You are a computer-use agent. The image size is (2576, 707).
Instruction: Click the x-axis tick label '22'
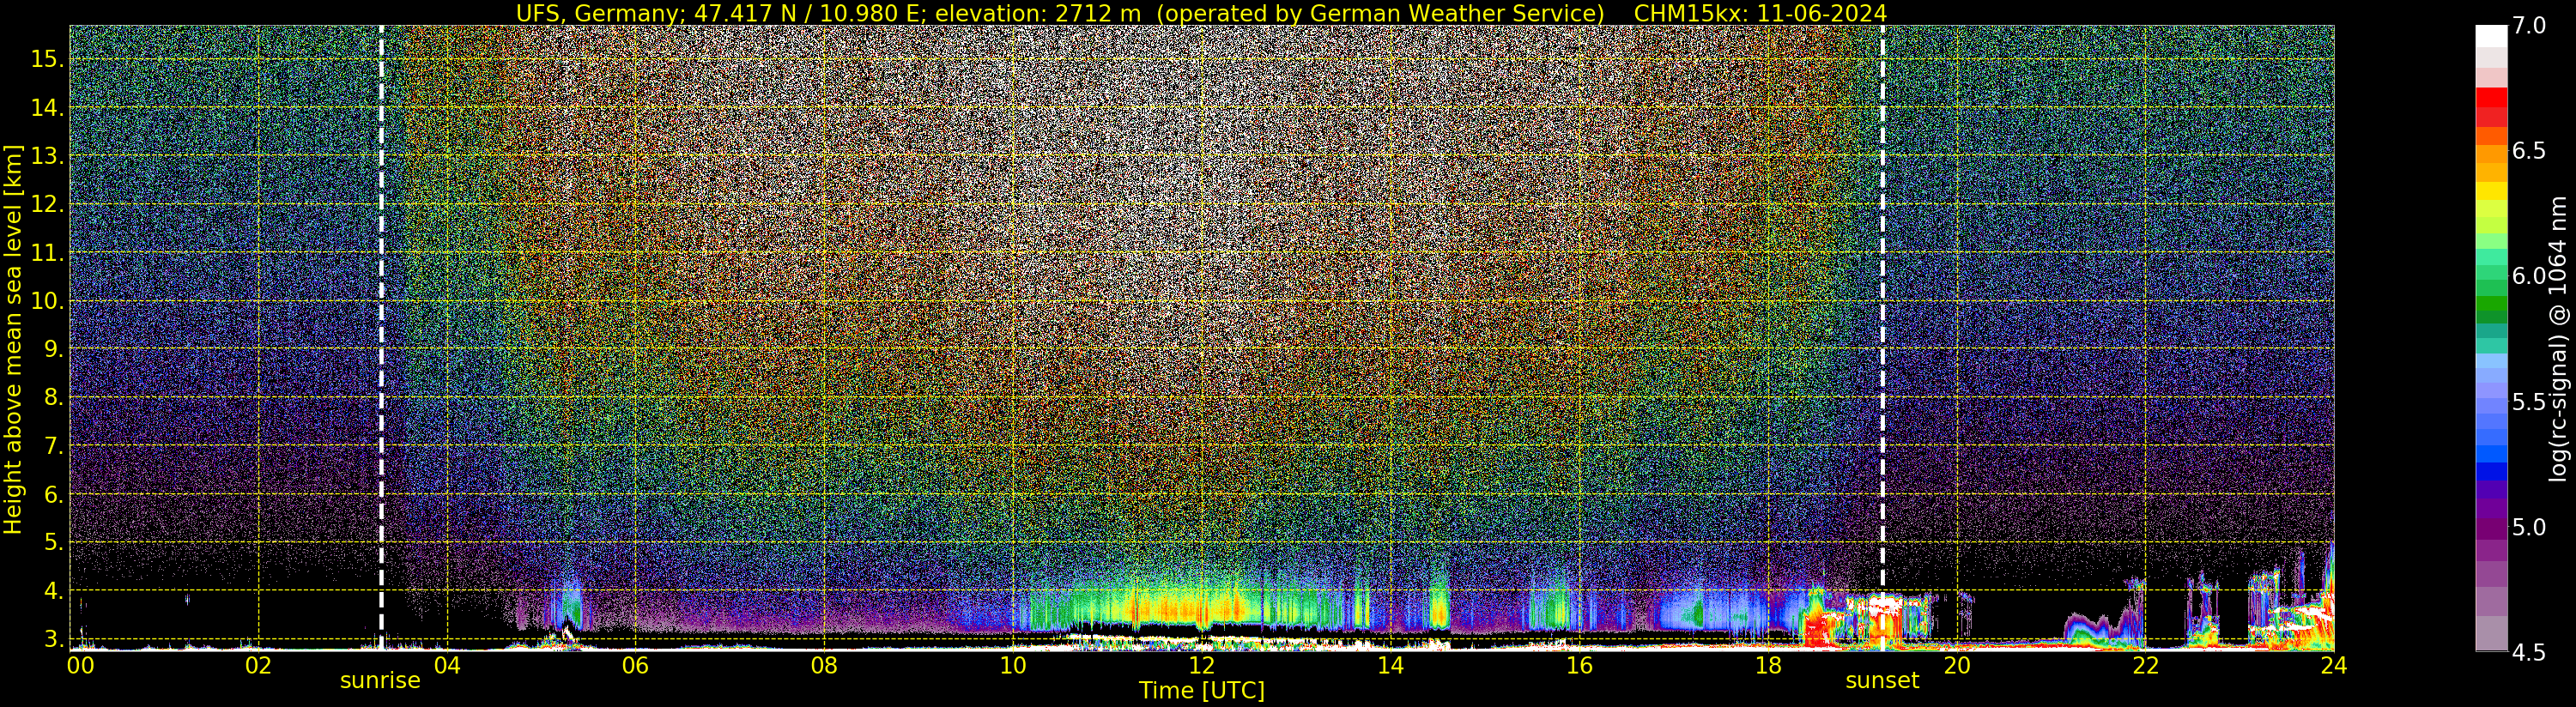2145,665
